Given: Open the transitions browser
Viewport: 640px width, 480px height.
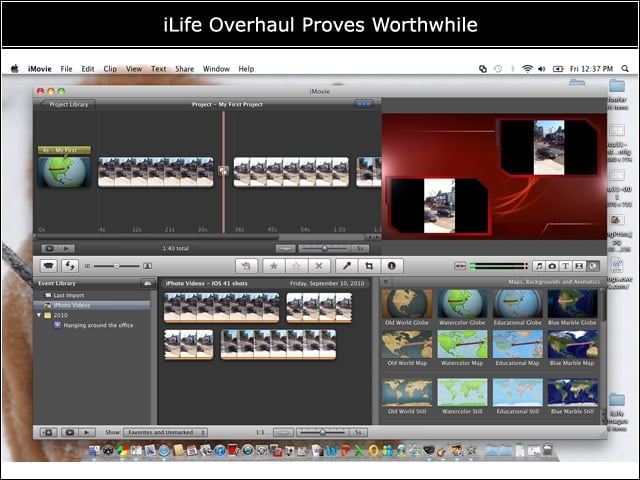Looking at the screenshot, I should tap(579, 266).
